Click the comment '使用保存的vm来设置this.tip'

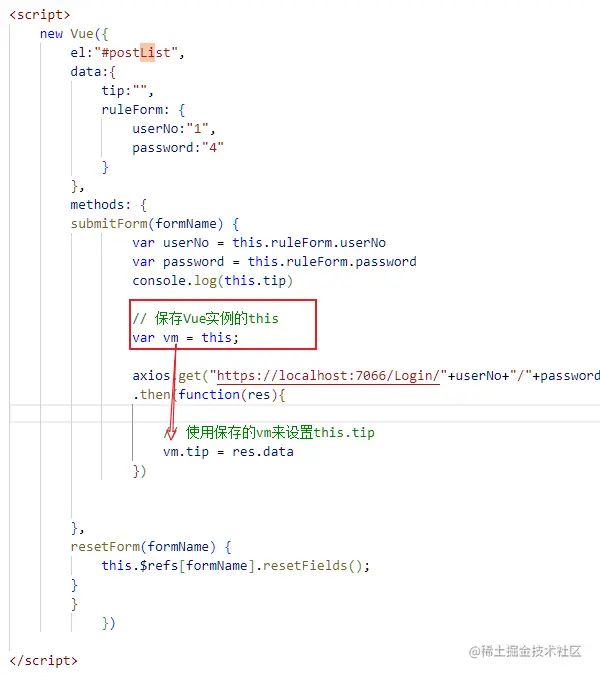tap(280, 433)
